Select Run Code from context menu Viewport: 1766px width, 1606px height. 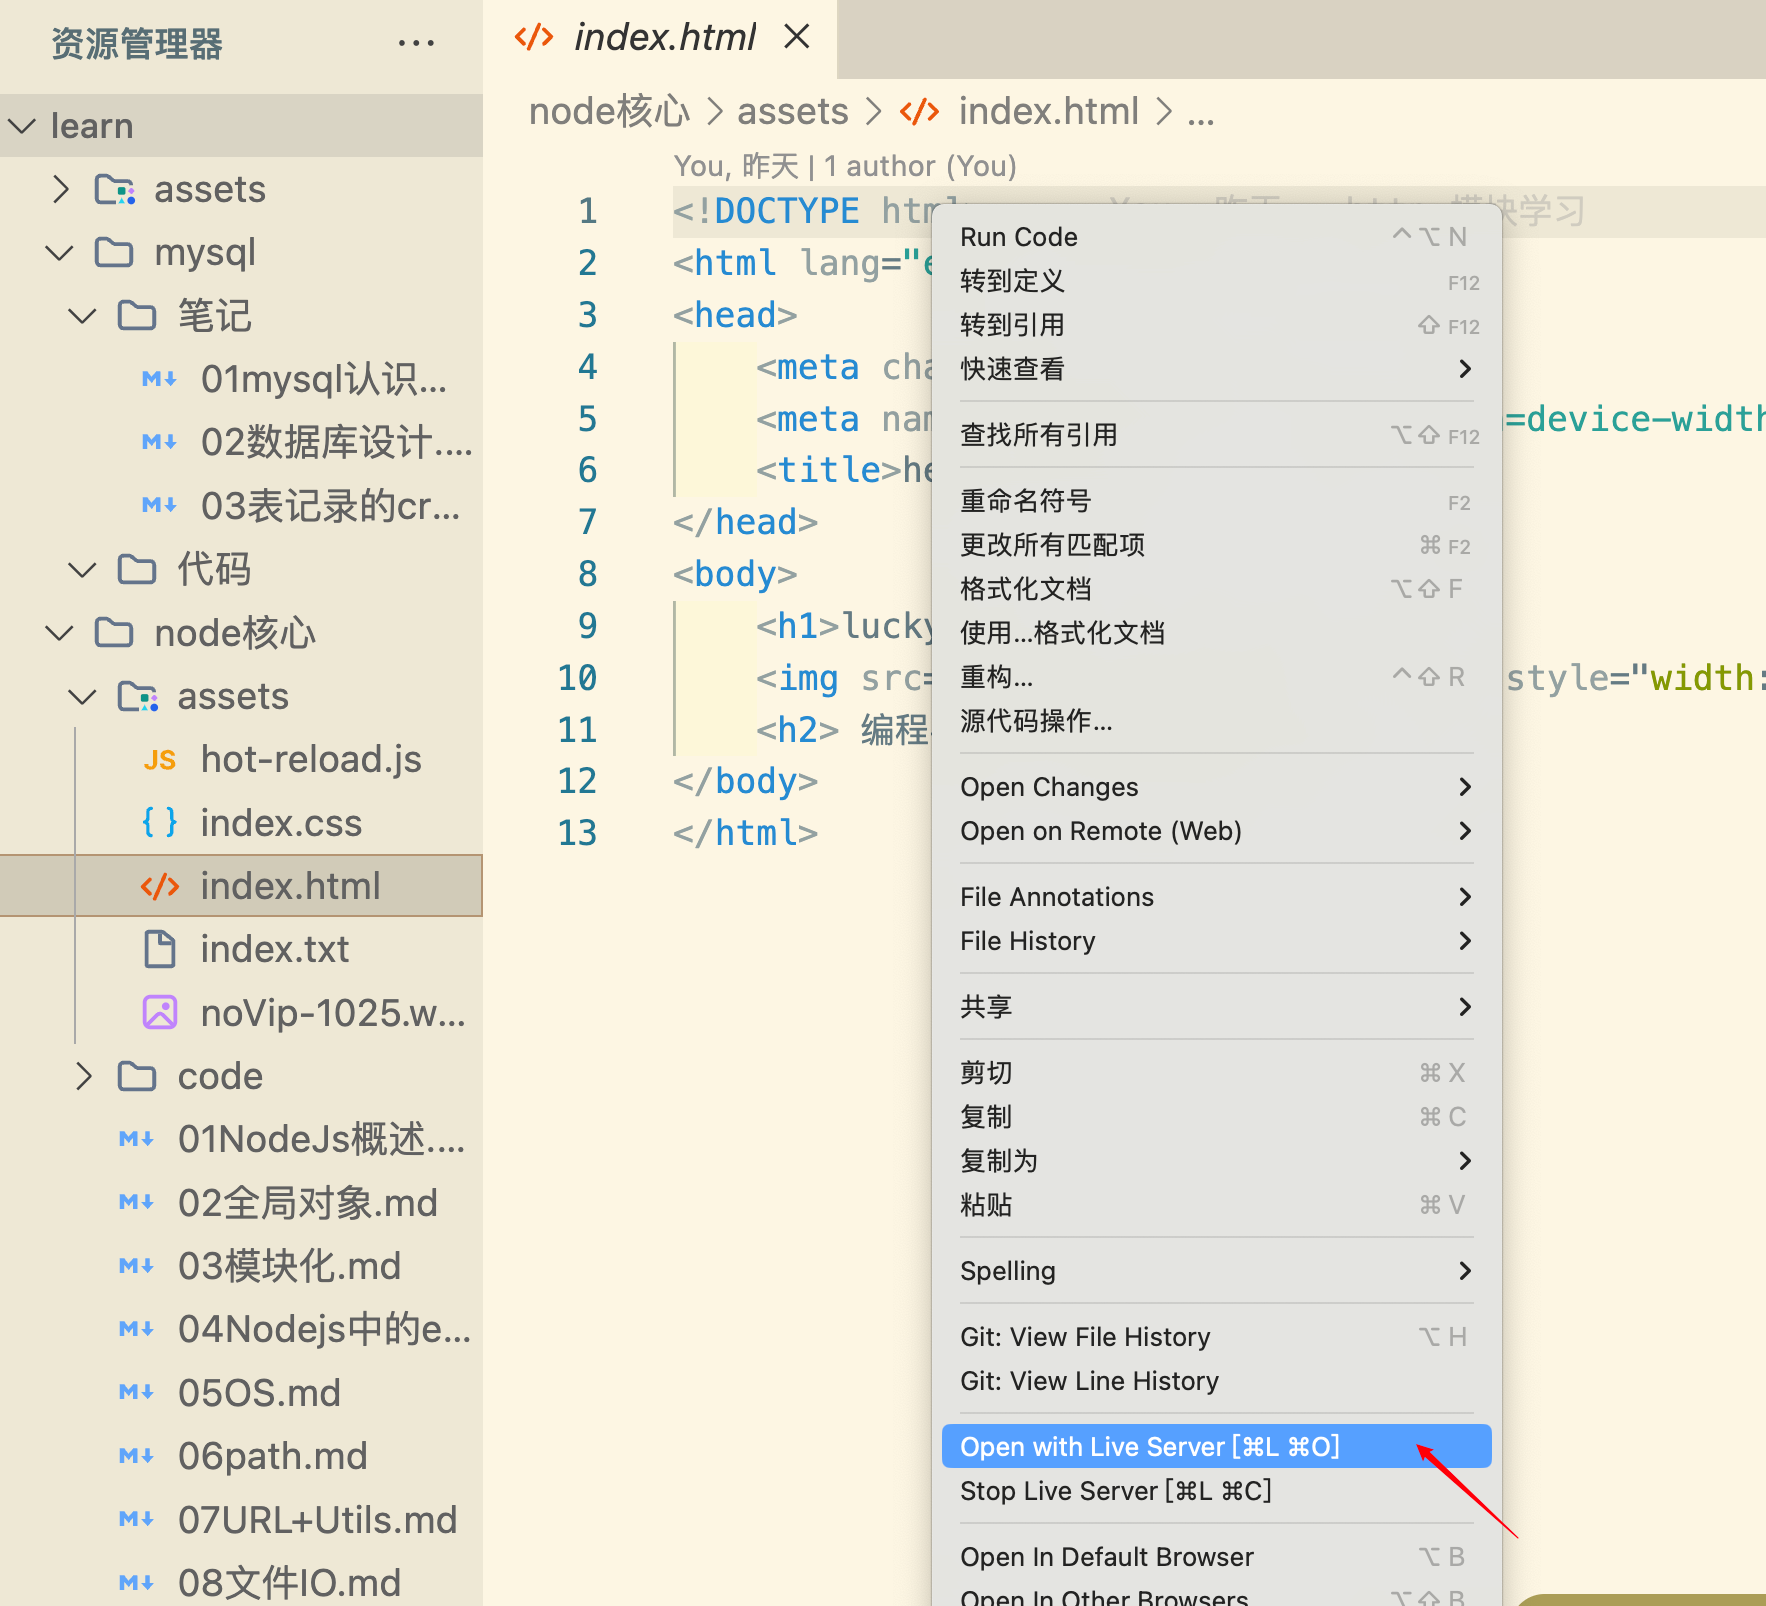click(x=1018, y=237)
